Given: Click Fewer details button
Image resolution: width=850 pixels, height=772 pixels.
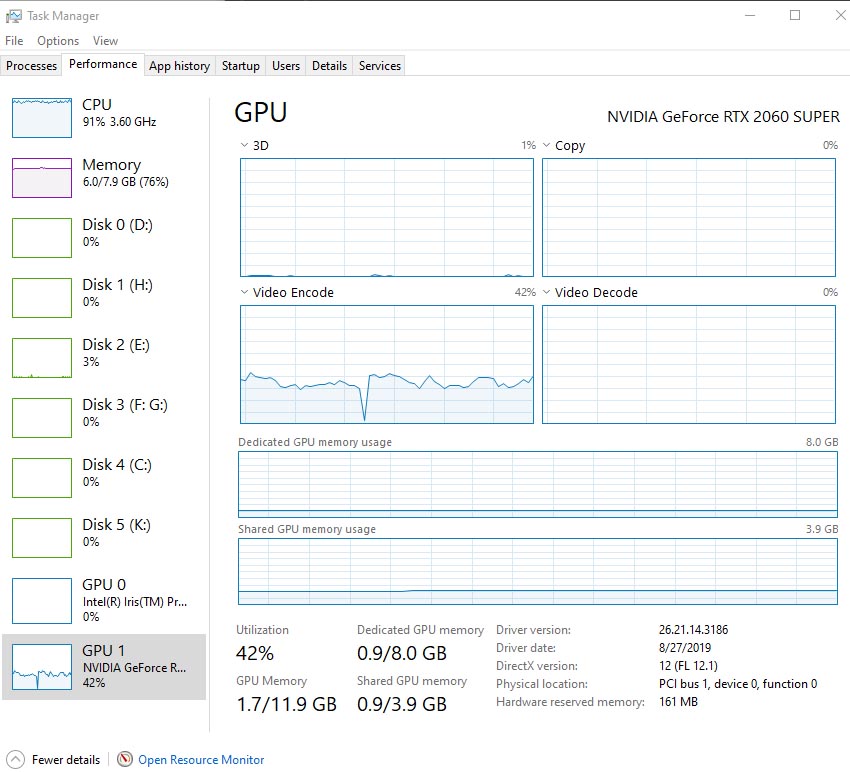Looking at the screenshot, I should click(x=66, y=760).
